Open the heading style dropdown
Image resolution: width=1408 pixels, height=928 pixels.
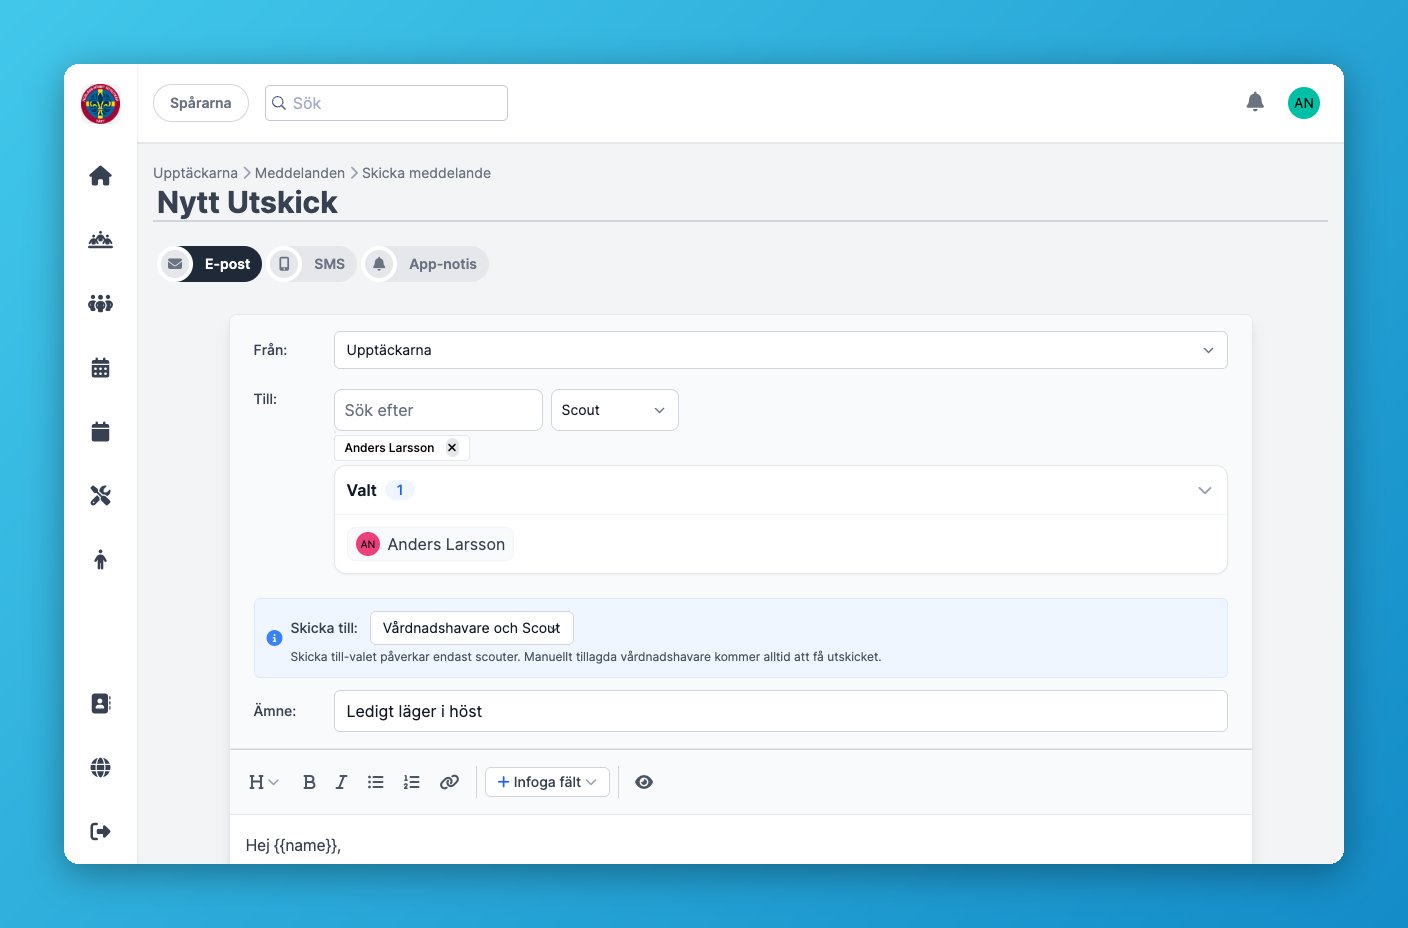[263, 782]
